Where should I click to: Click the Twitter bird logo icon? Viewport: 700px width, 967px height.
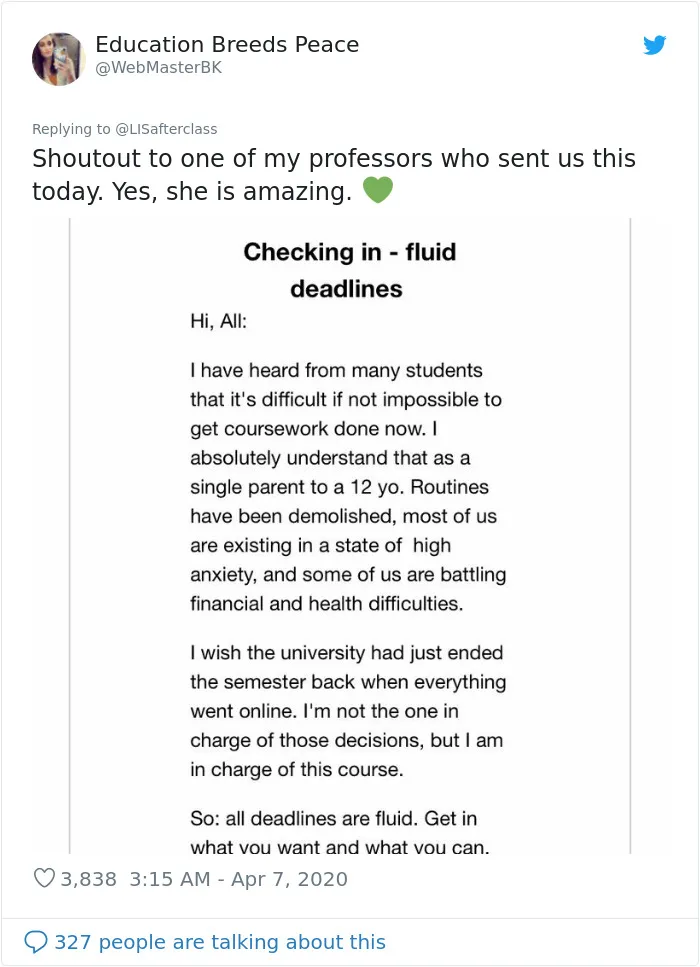click(x=654, y=45)
